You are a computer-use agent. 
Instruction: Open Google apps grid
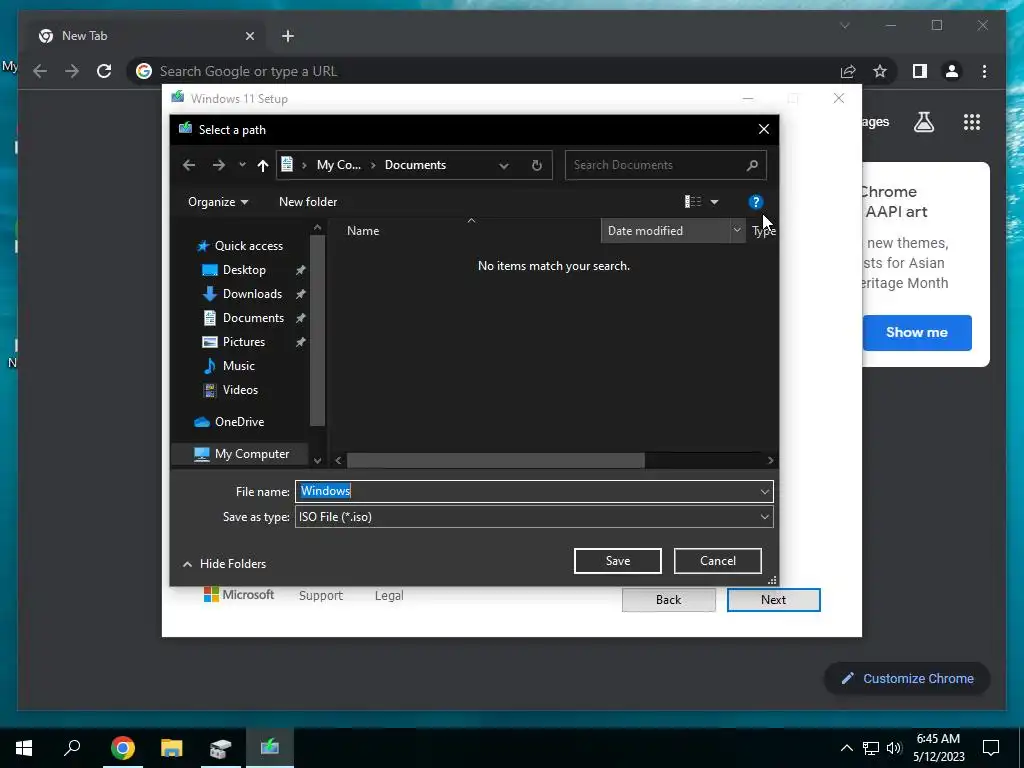[x=972, y=122]
